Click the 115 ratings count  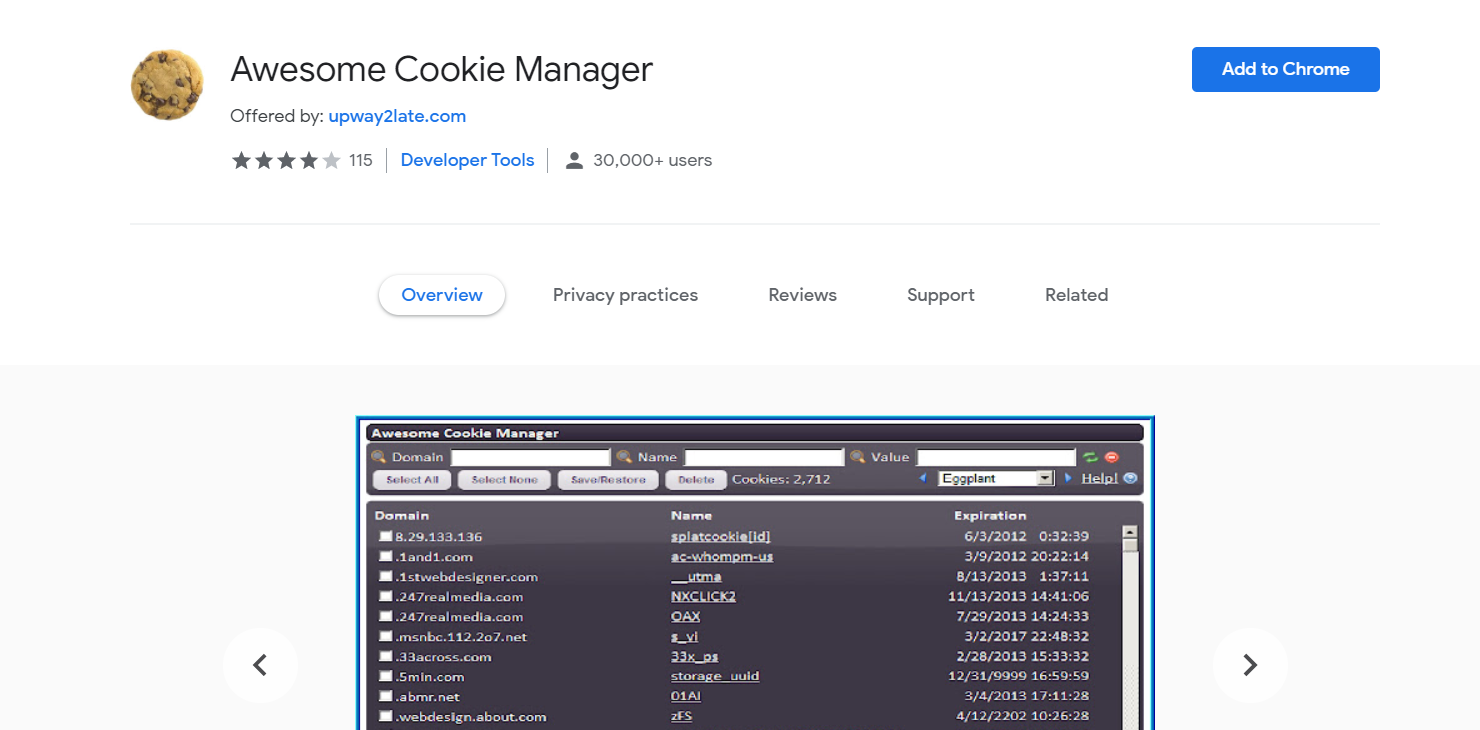click(361, 160)
